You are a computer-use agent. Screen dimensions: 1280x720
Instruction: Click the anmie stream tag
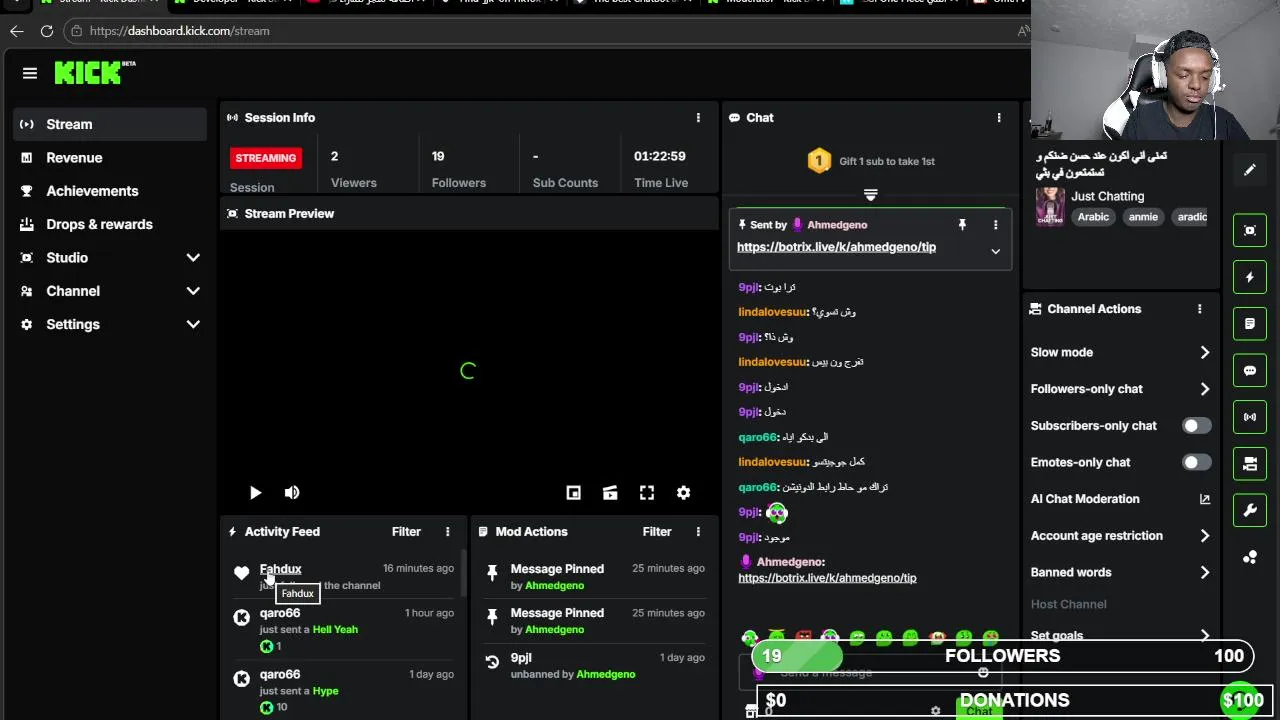tap(1143, 217)
